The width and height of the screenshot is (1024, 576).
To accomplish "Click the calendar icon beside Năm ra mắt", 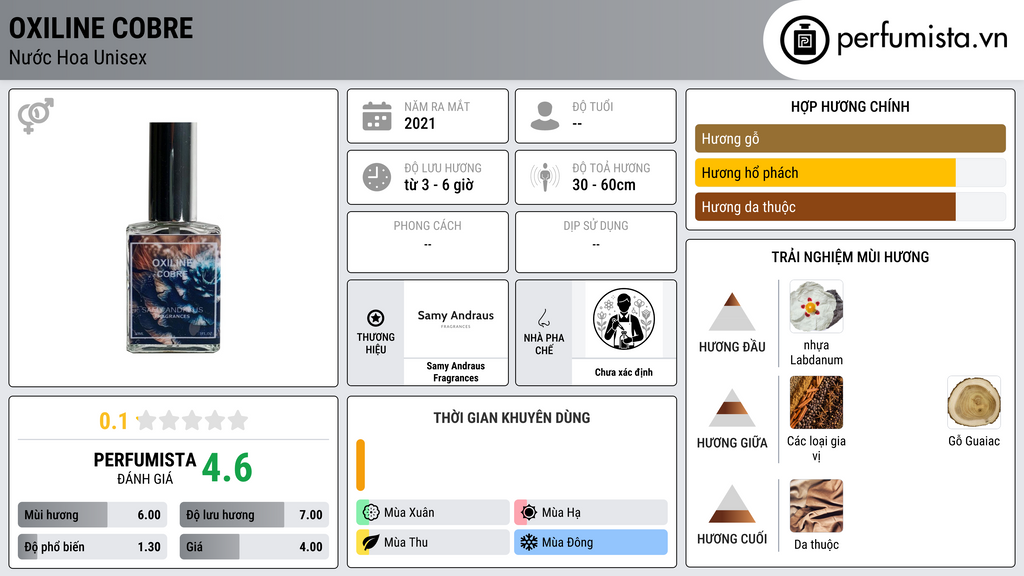I will tap(377, 116).
